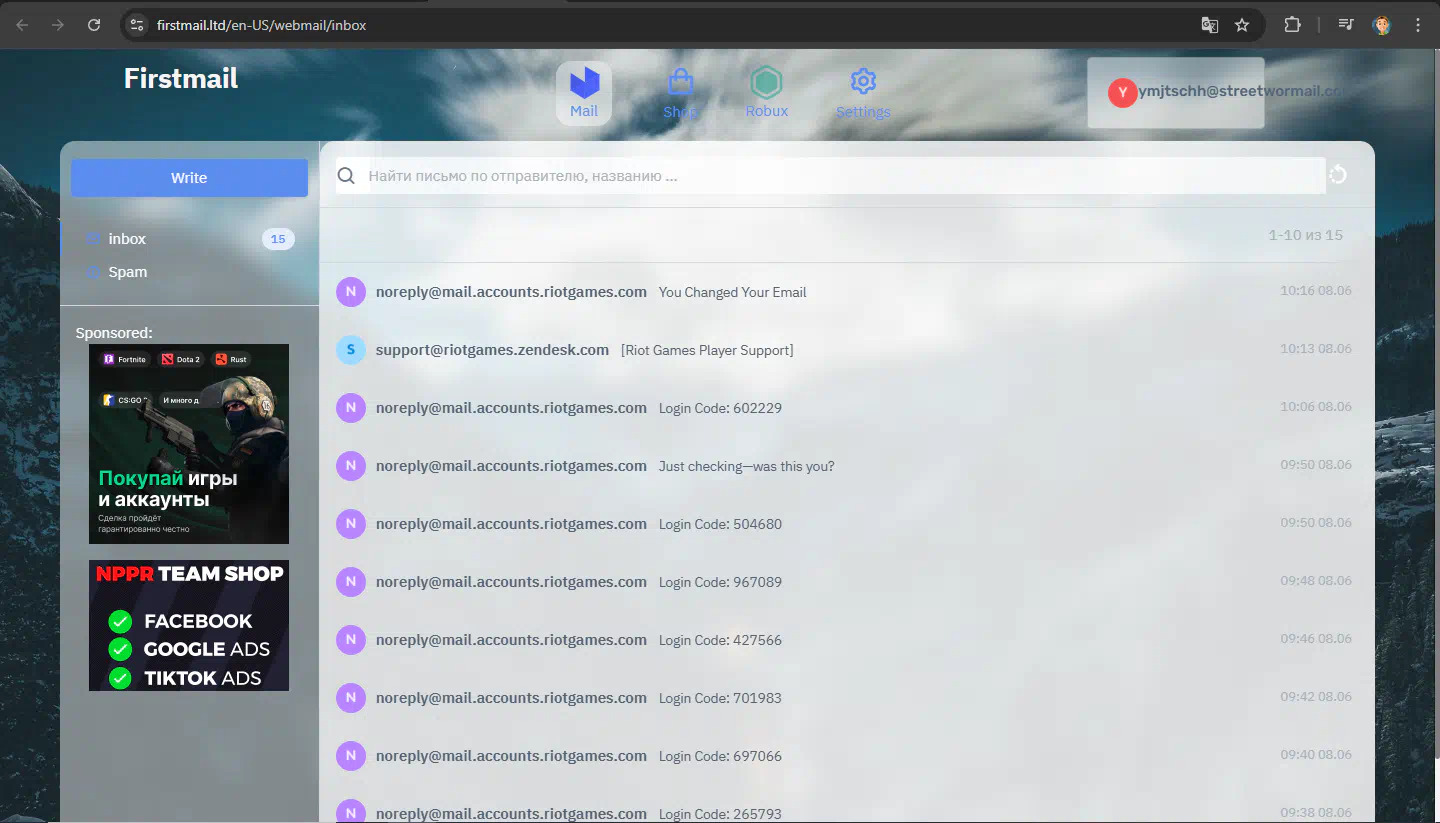Image resolution: width=1440 pixels, height=823 pixels.
Task: Open the Mail section icon
Action: [584, 82]
